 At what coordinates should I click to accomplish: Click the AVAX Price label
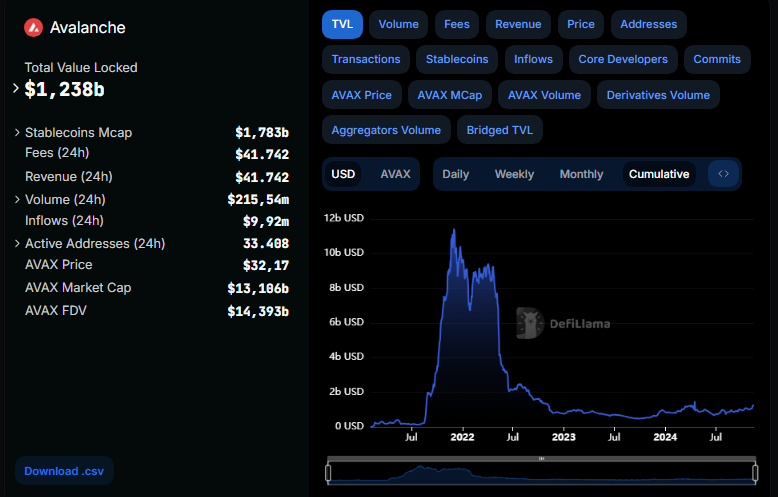59,265
